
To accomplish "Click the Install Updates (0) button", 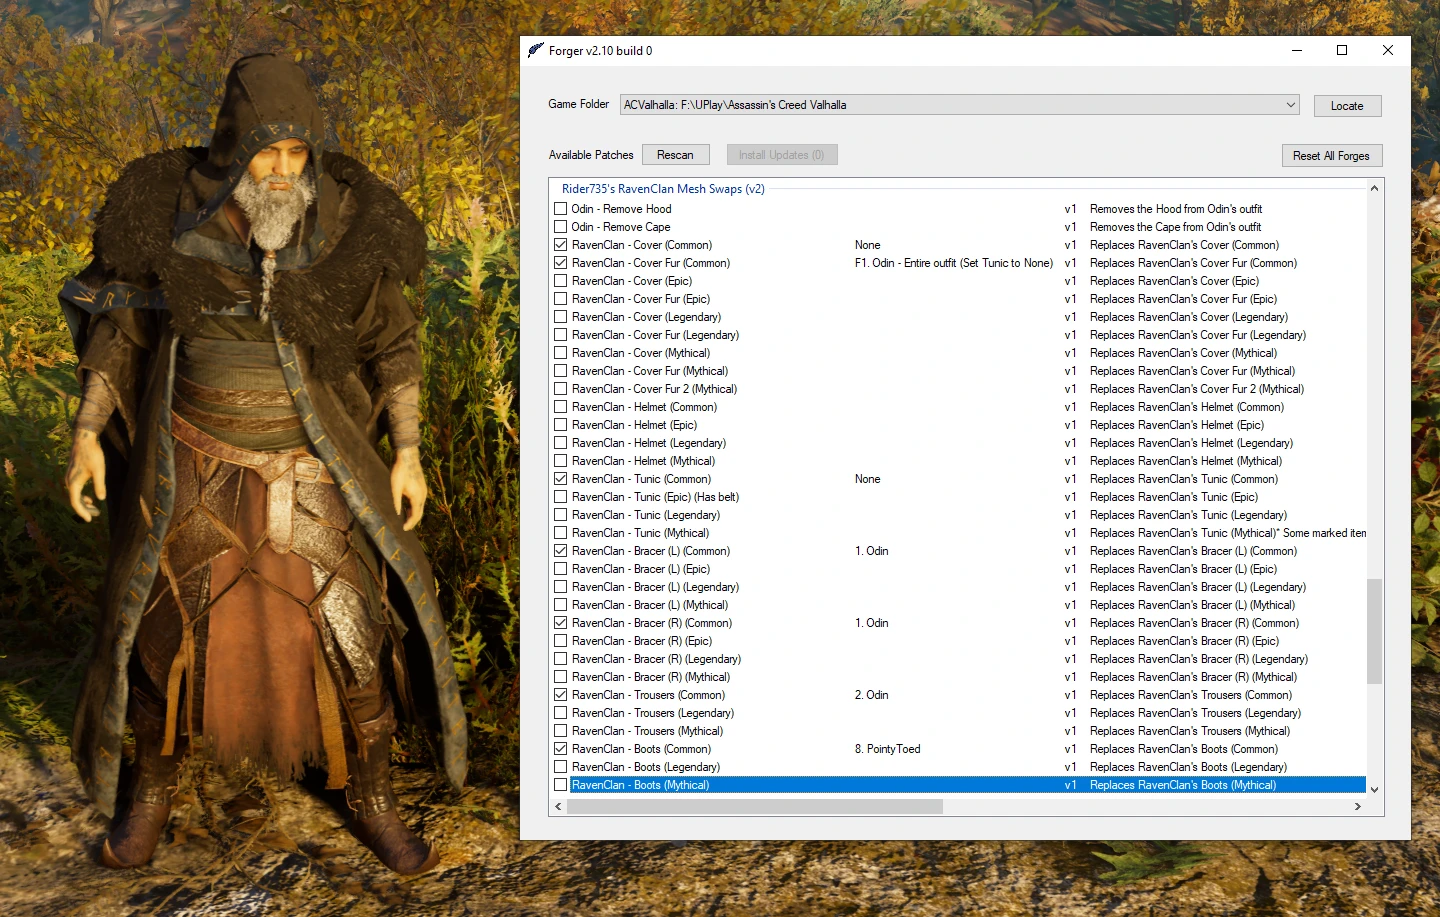I will click(x=782, y=155).
